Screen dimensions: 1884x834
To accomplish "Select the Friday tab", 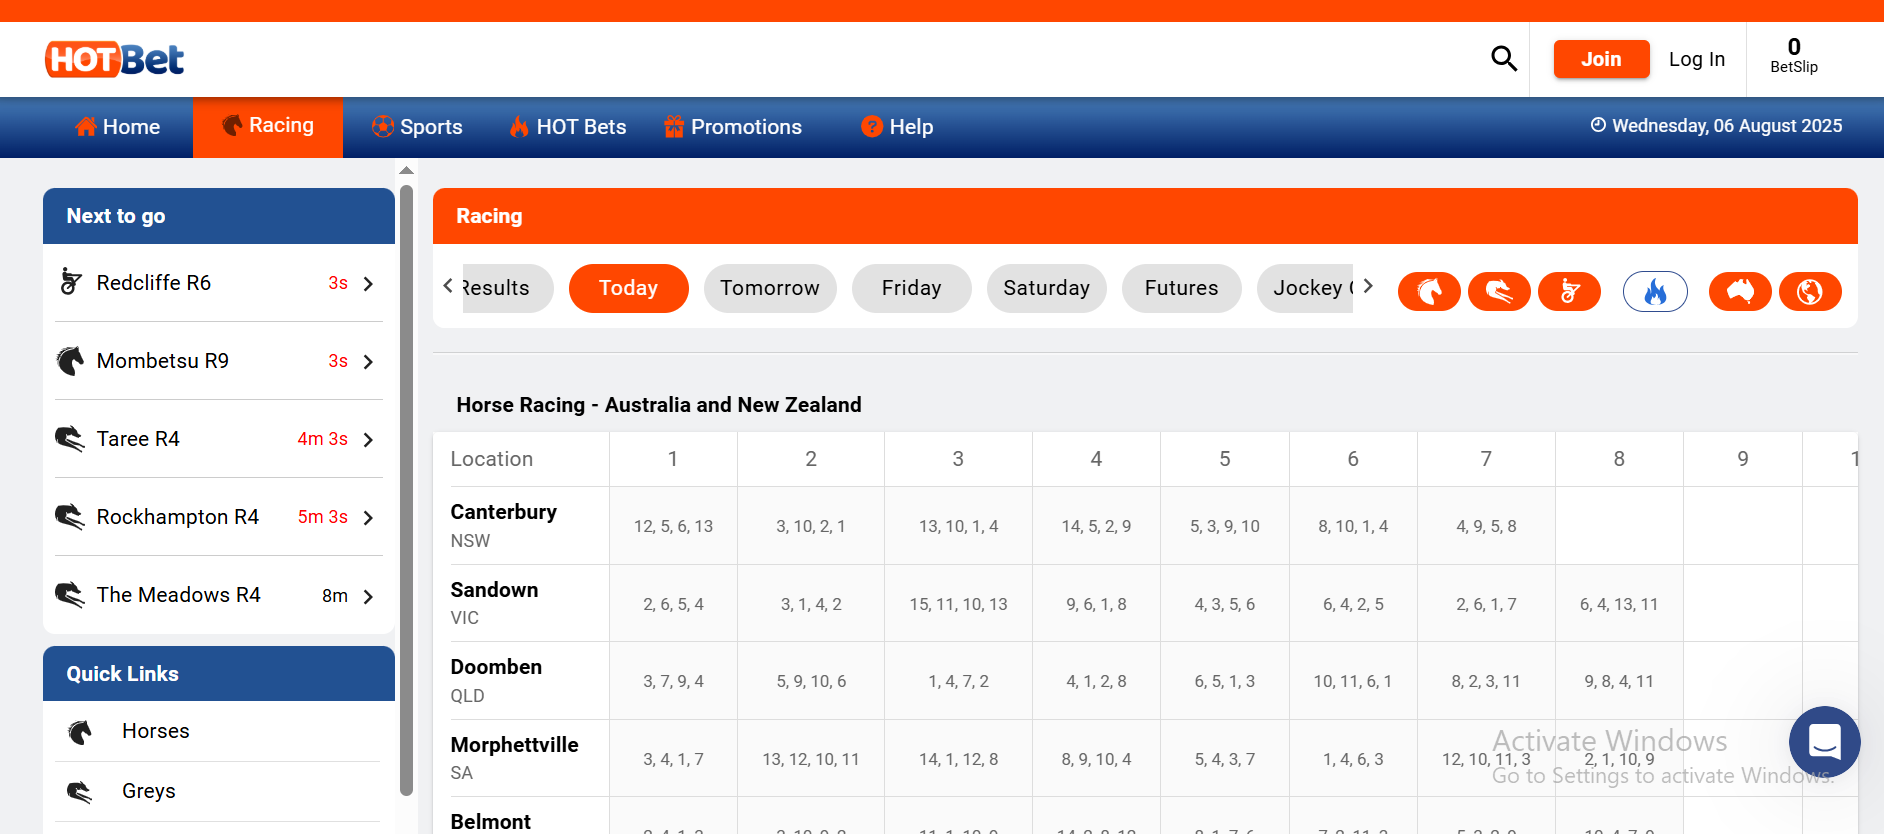I will click(911, 288).
